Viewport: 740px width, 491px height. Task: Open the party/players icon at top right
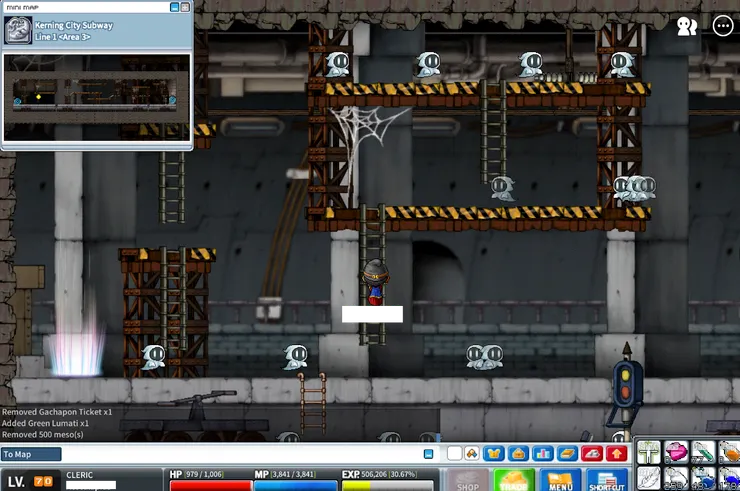687,26
